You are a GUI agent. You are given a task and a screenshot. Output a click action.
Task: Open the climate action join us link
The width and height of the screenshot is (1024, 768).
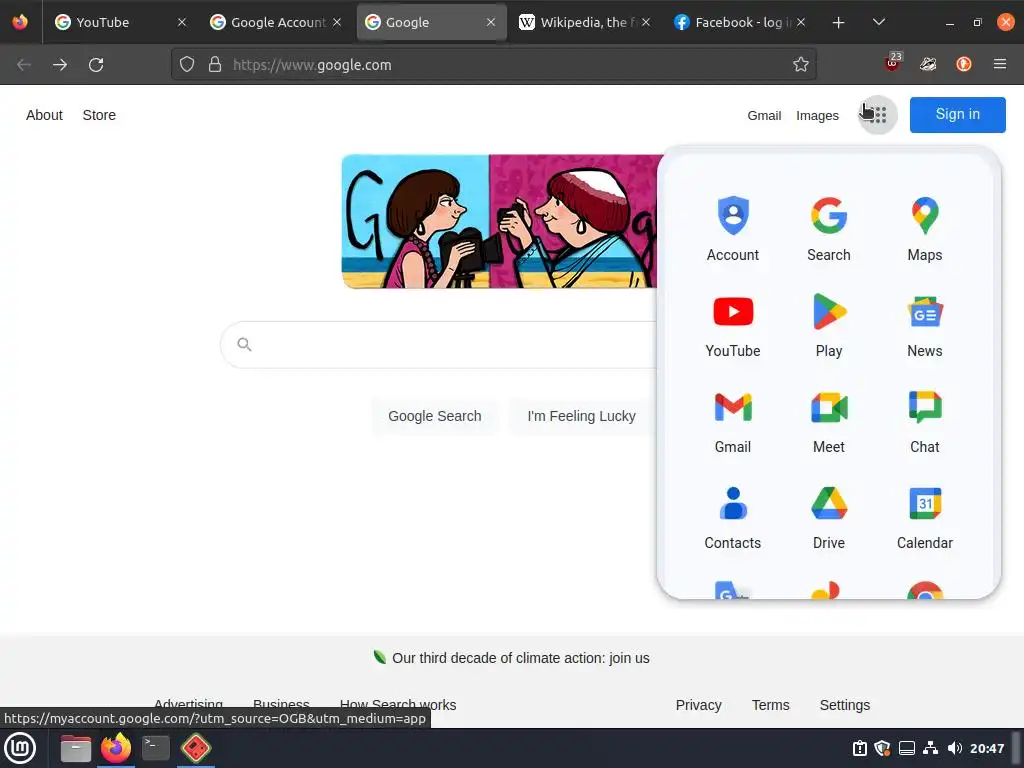[520, 658]
